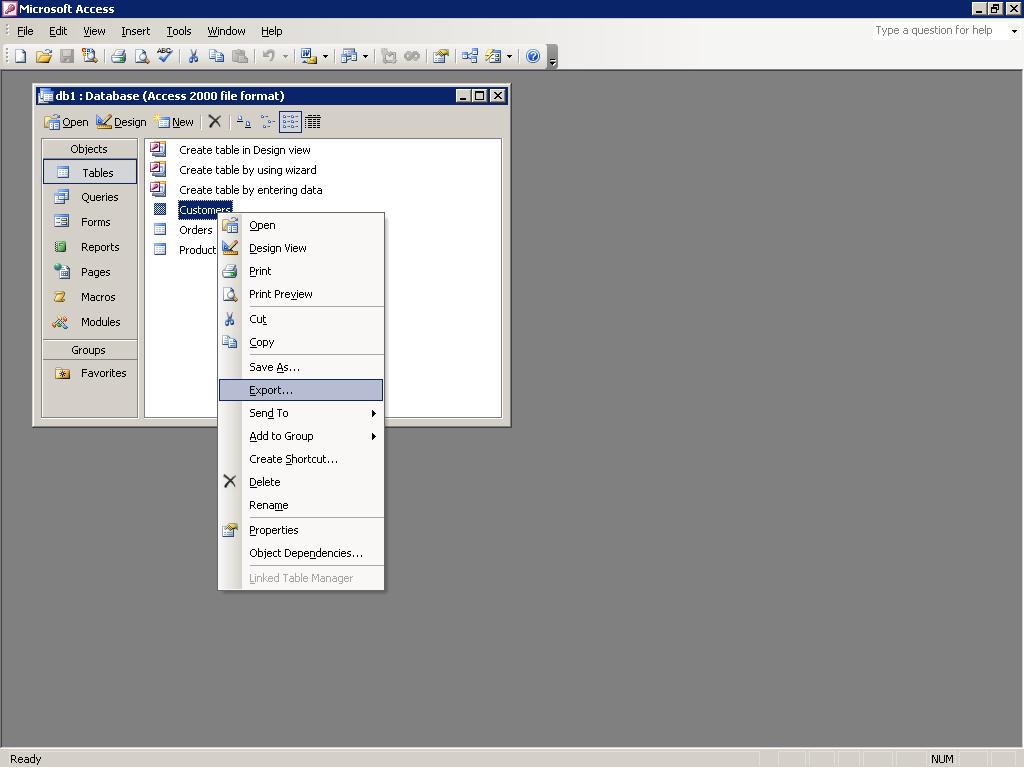Choose Save As... in the context menu
The height and width of the screenshot is (768, 1024).
[x=301, y=367]
